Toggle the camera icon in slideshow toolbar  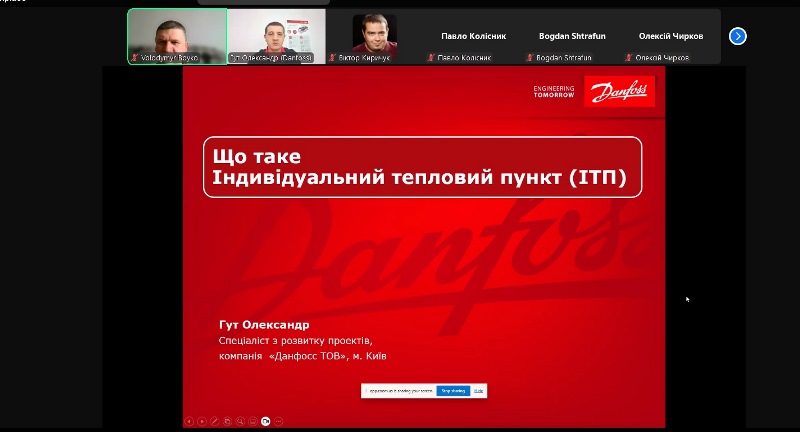pyautogui.click(x=266, y=421)
